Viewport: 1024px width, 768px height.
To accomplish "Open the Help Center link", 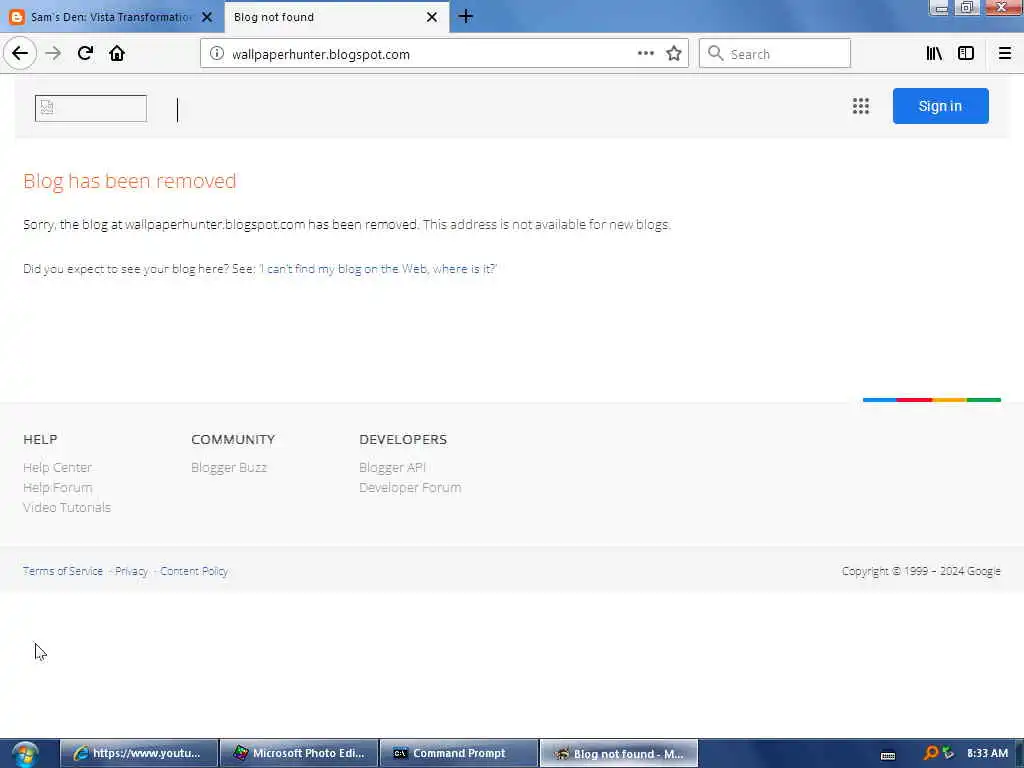I will [x=57, y=467].
